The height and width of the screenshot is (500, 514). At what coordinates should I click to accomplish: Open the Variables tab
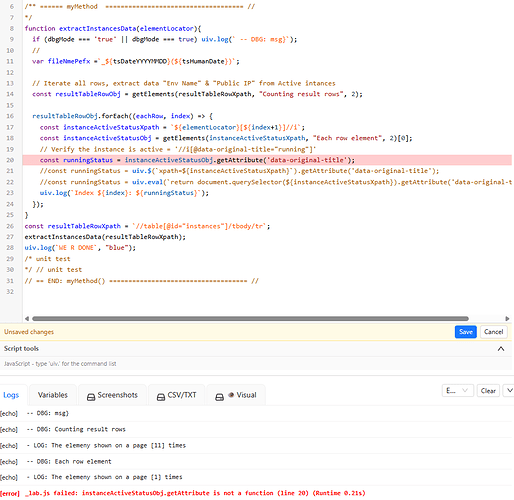point(53,395)
